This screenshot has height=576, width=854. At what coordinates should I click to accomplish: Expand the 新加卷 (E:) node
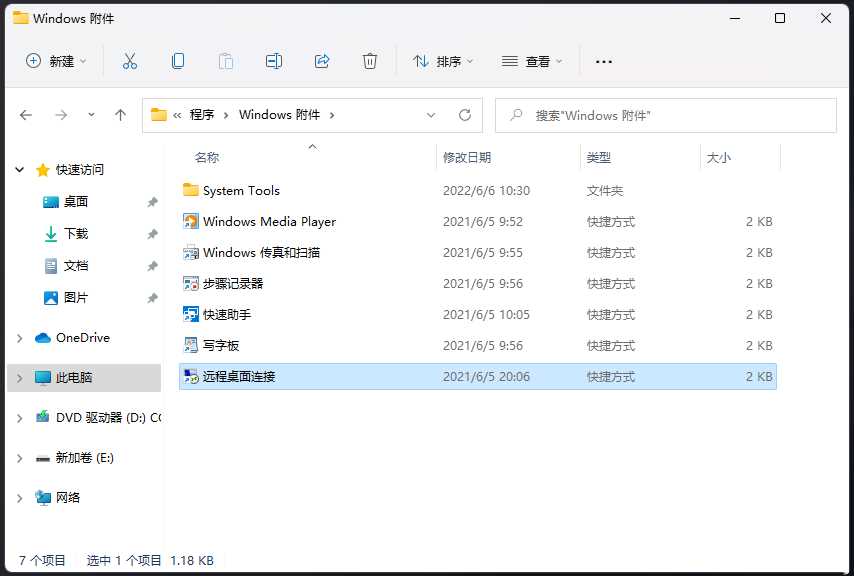coord(20,458)
